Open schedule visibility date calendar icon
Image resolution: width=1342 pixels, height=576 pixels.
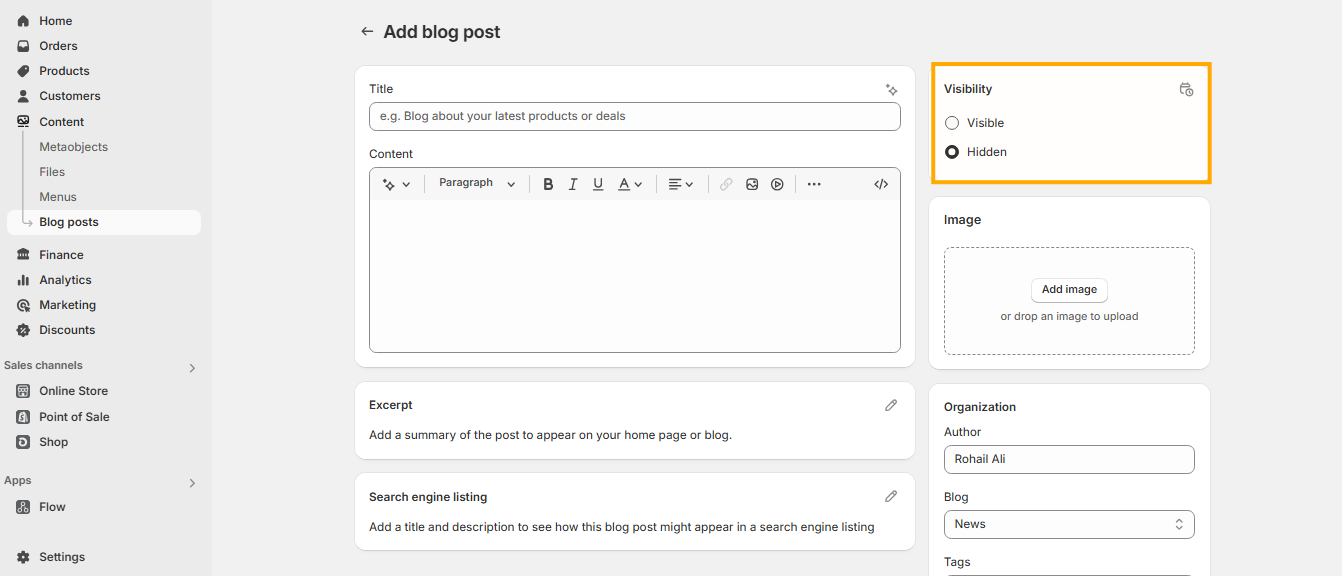click(x=1186, y=89)
